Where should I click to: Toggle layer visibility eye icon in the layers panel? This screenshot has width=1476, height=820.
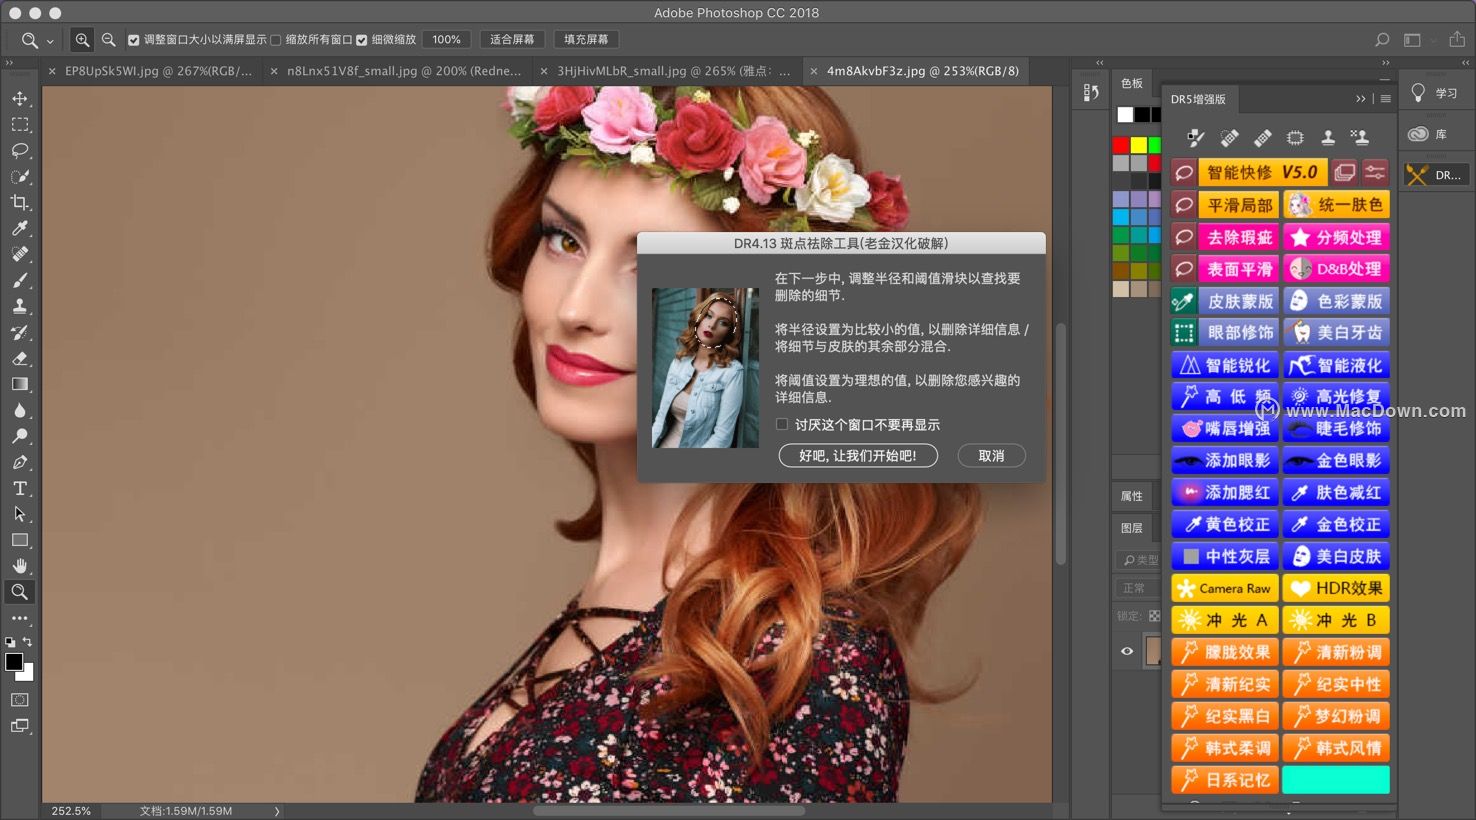pyautogui.click(x=1127, y=651)
